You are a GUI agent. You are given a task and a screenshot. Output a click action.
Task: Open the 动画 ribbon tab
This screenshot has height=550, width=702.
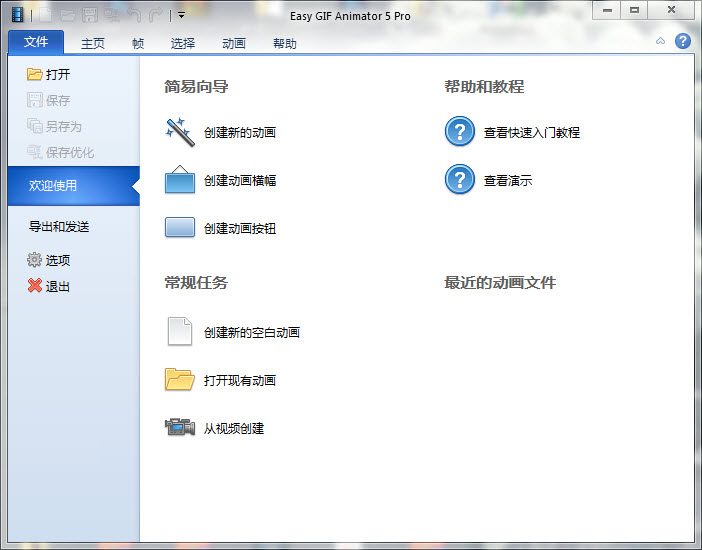pyautogui.click(x=233, y=44)
